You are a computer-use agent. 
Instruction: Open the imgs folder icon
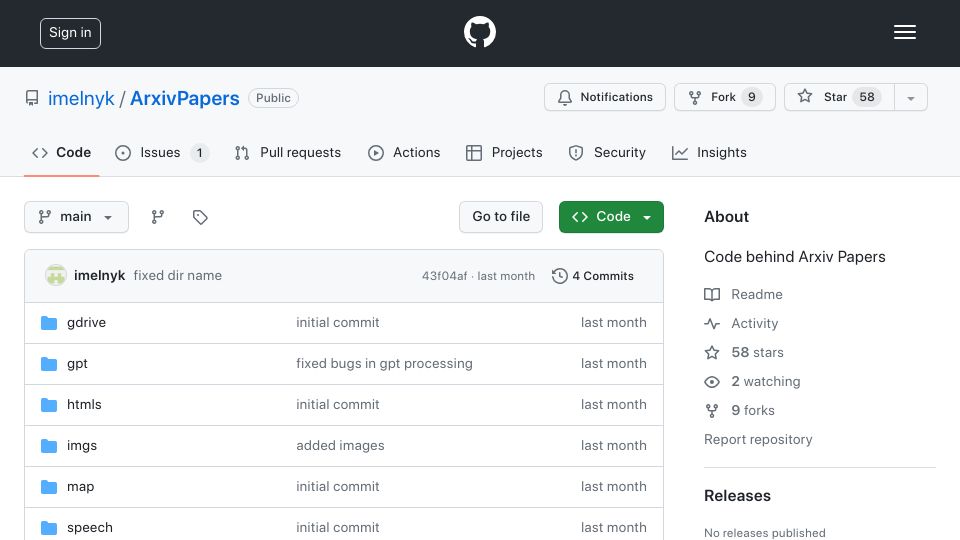(49, 446)
